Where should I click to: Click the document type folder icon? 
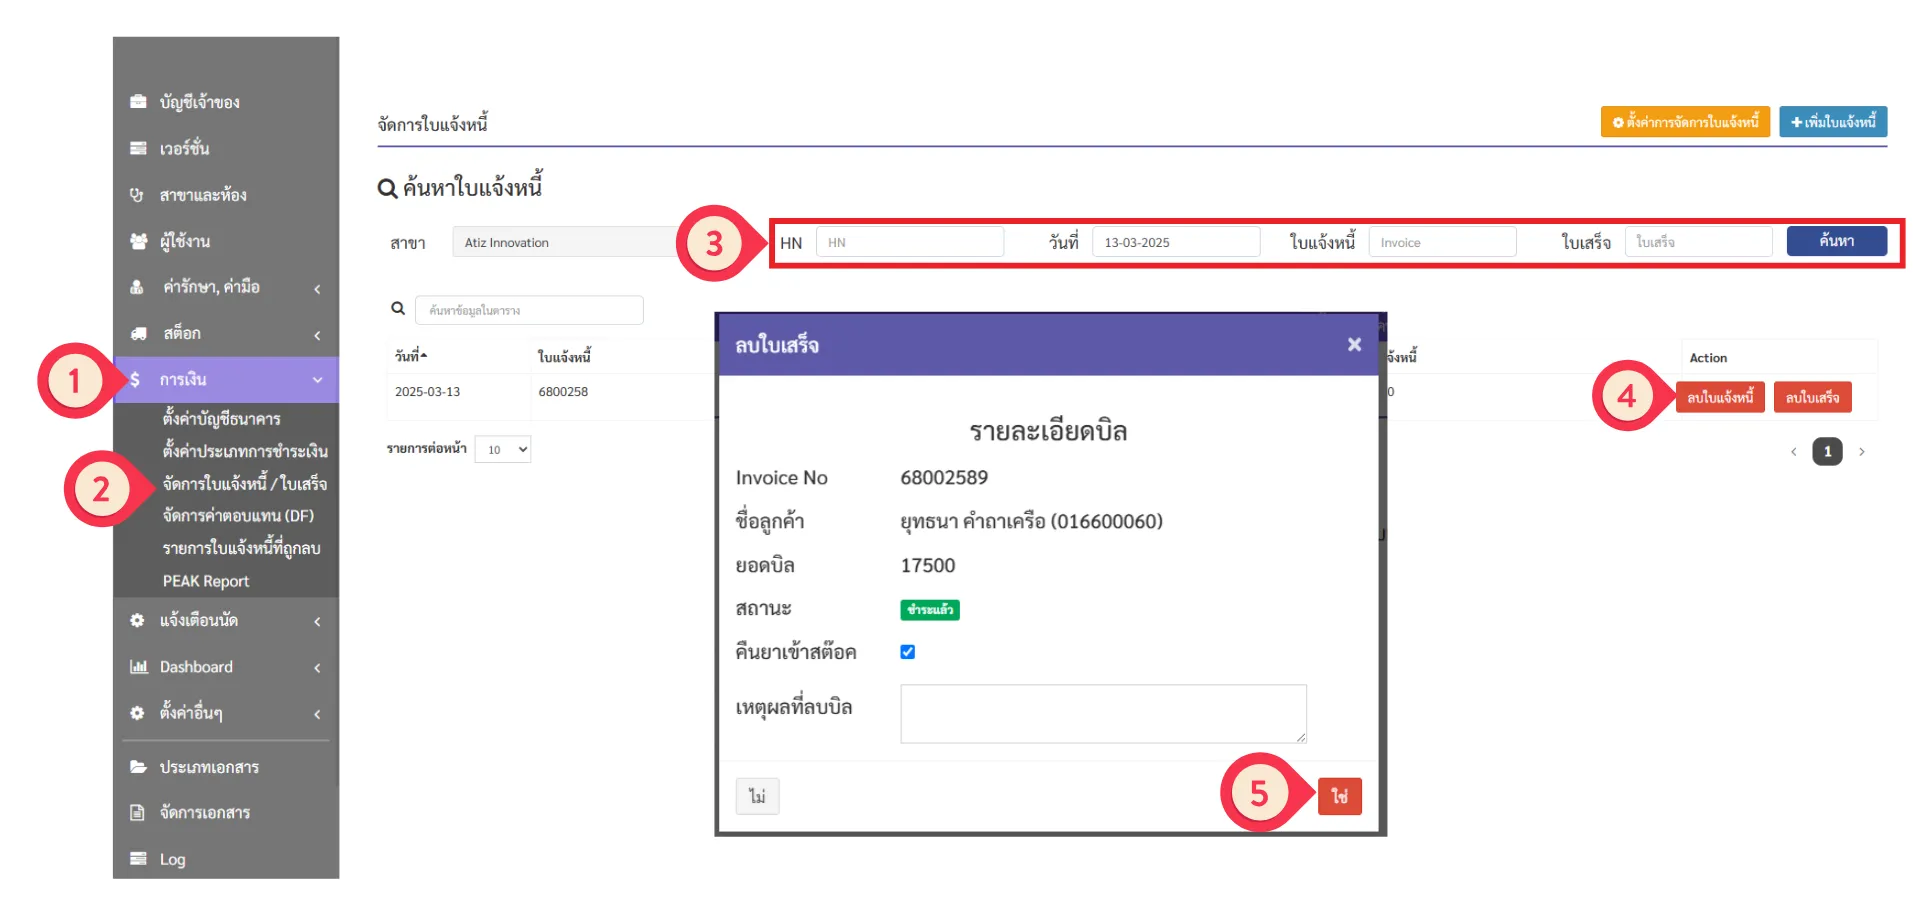[x=138, y=767]
